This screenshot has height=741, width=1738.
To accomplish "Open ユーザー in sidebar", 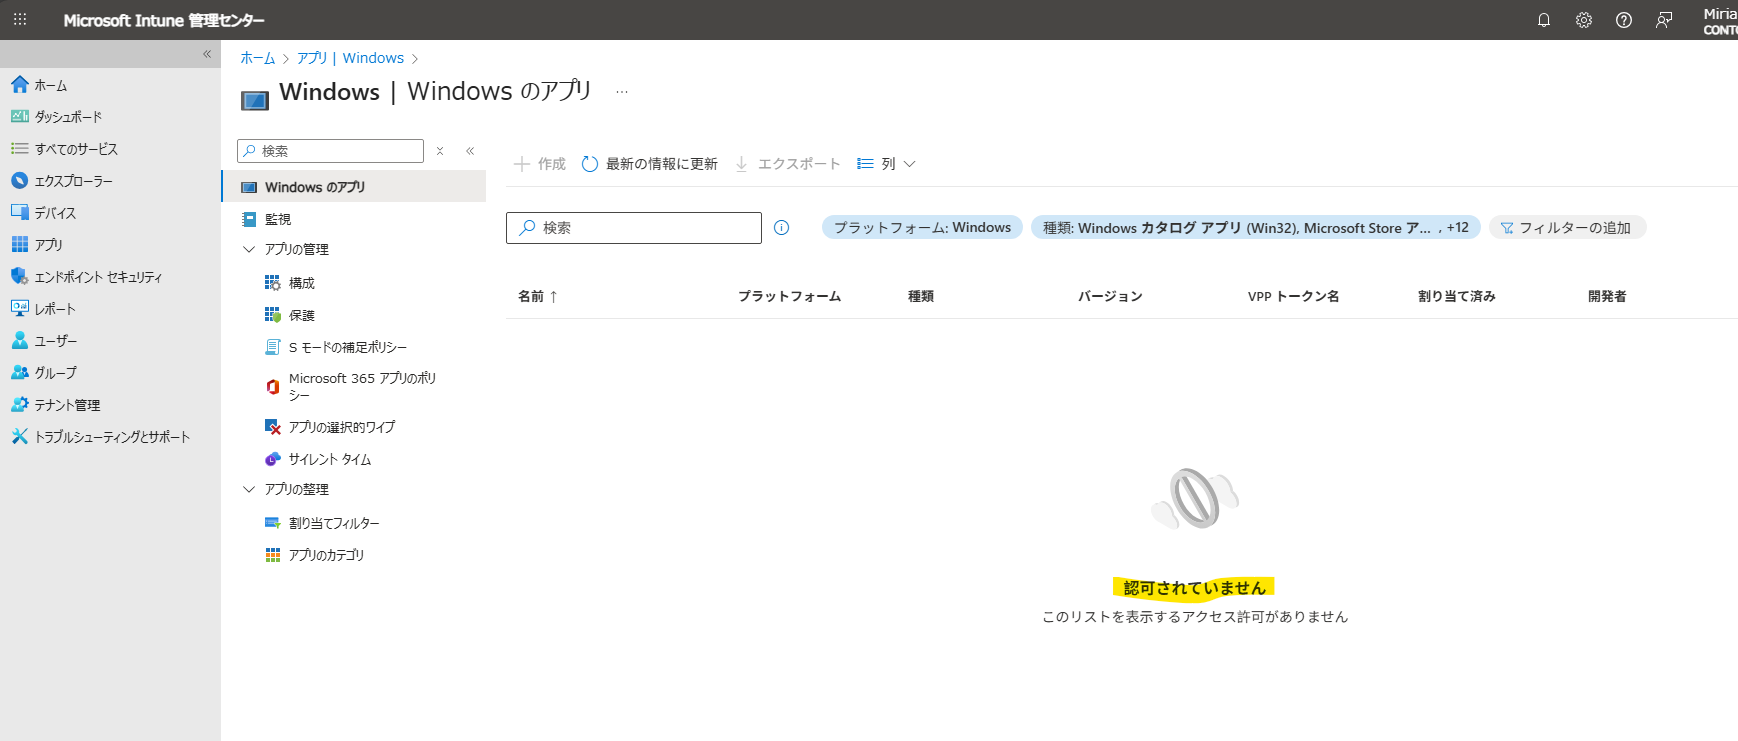I will 110,341.
